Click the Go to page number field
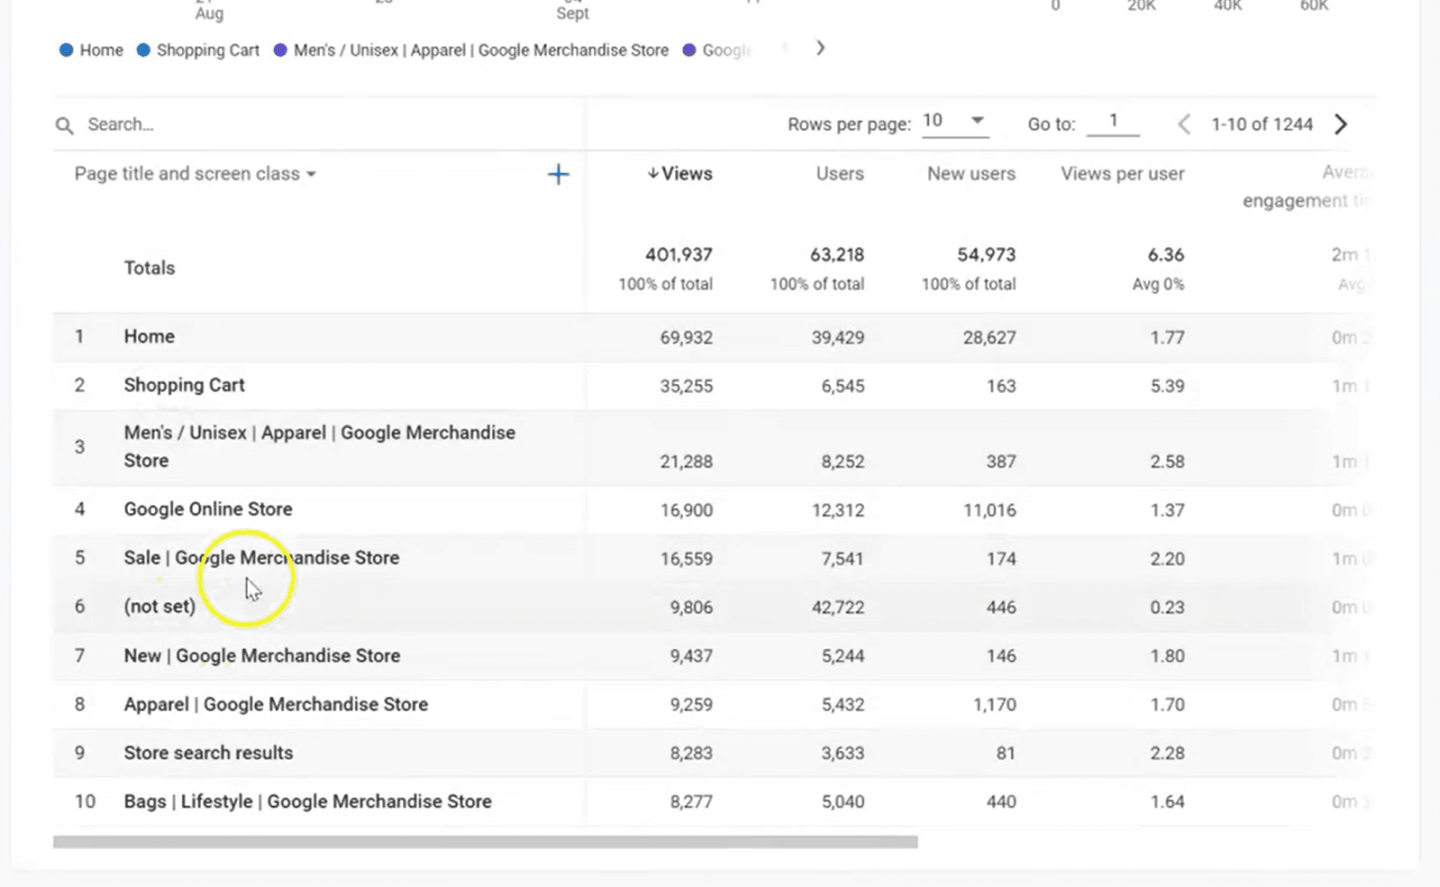 click(x=1113, y=122)
